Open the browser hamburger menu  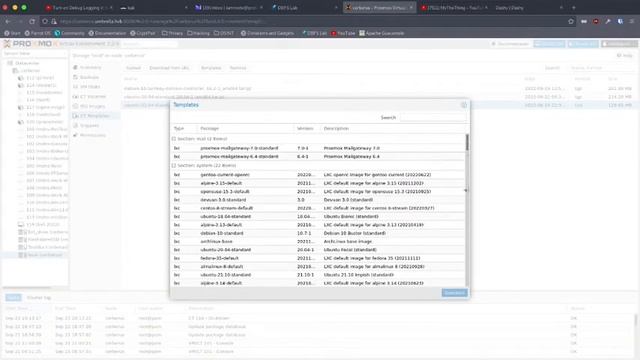point(632,21)
